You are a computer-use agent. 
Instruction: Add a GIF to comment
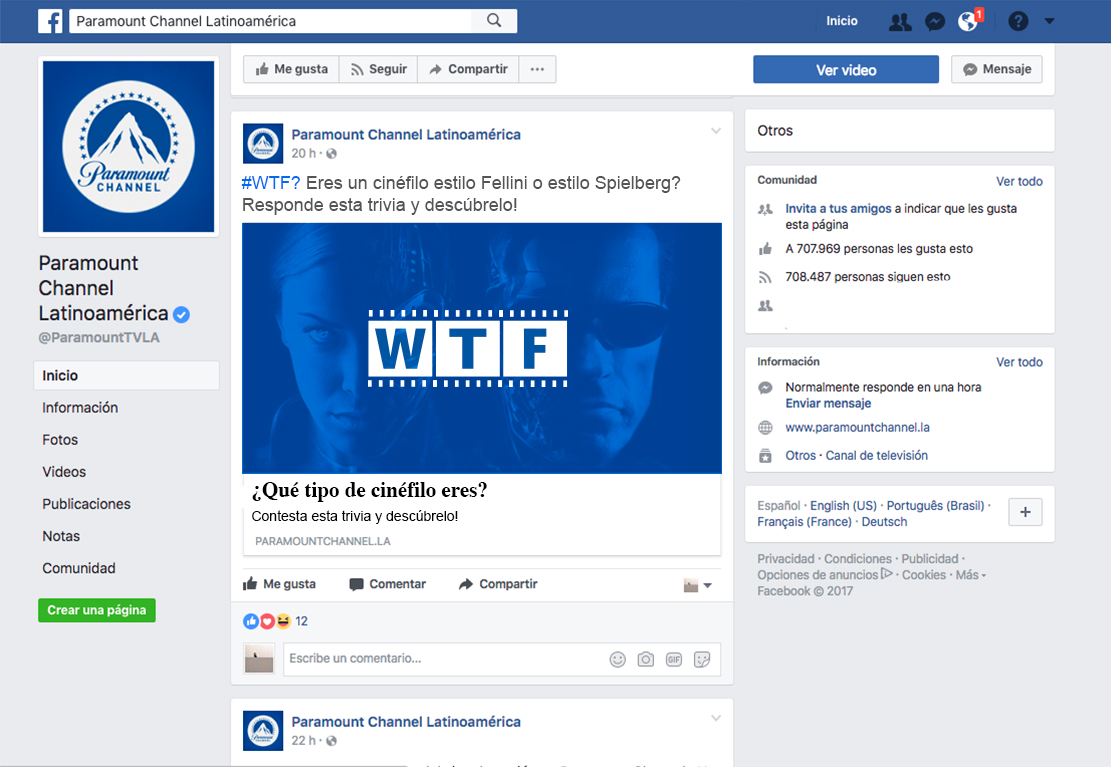(674, 659)
